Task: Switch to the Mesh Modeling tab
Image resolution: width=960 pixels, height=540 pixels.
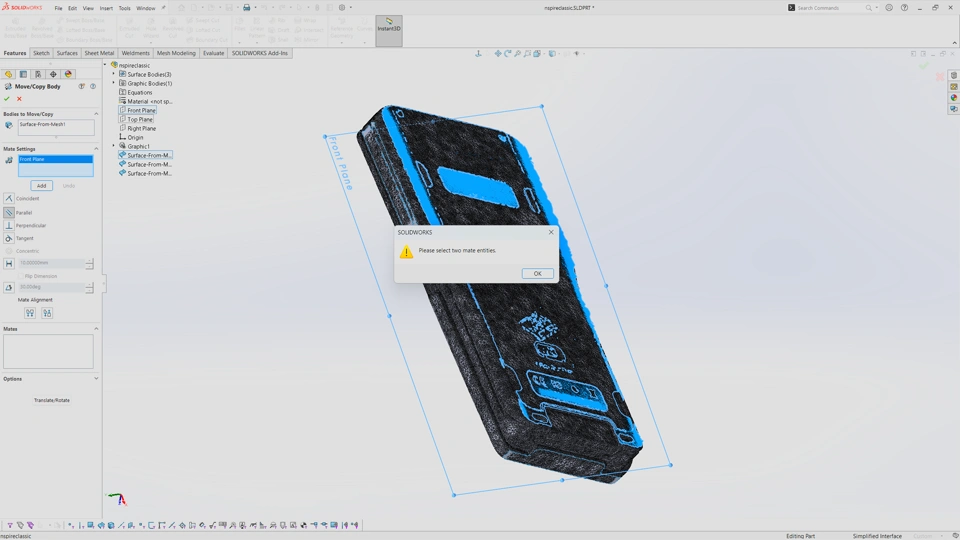Action: tap(176, 53)
